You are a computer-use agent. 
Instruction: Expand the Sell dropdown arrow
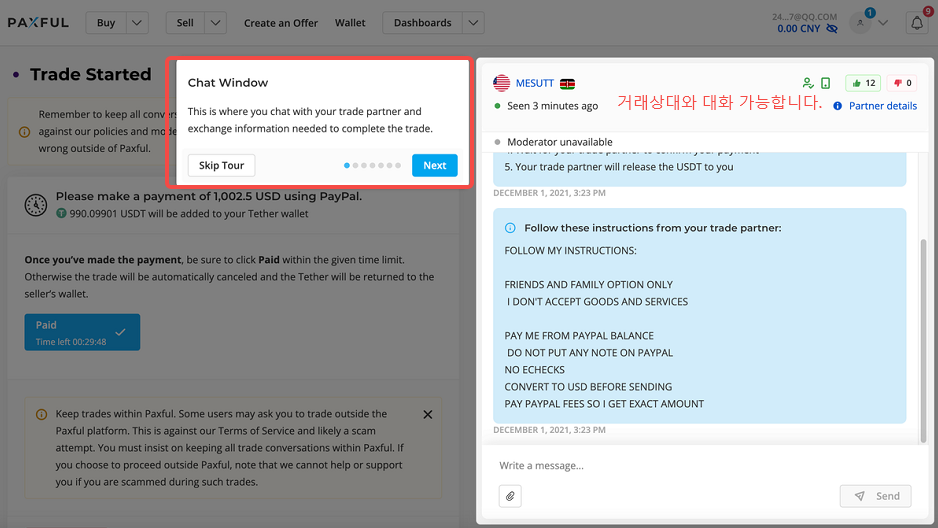point(215,23)
